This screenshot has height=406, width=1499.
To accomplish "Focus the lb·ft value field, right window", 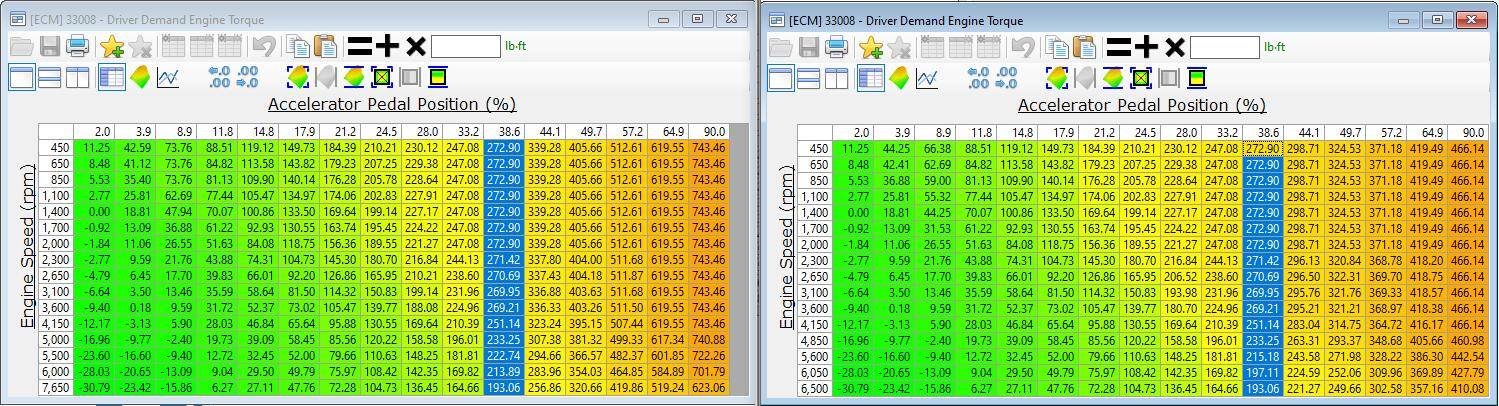I will (x=1225, y=47).
